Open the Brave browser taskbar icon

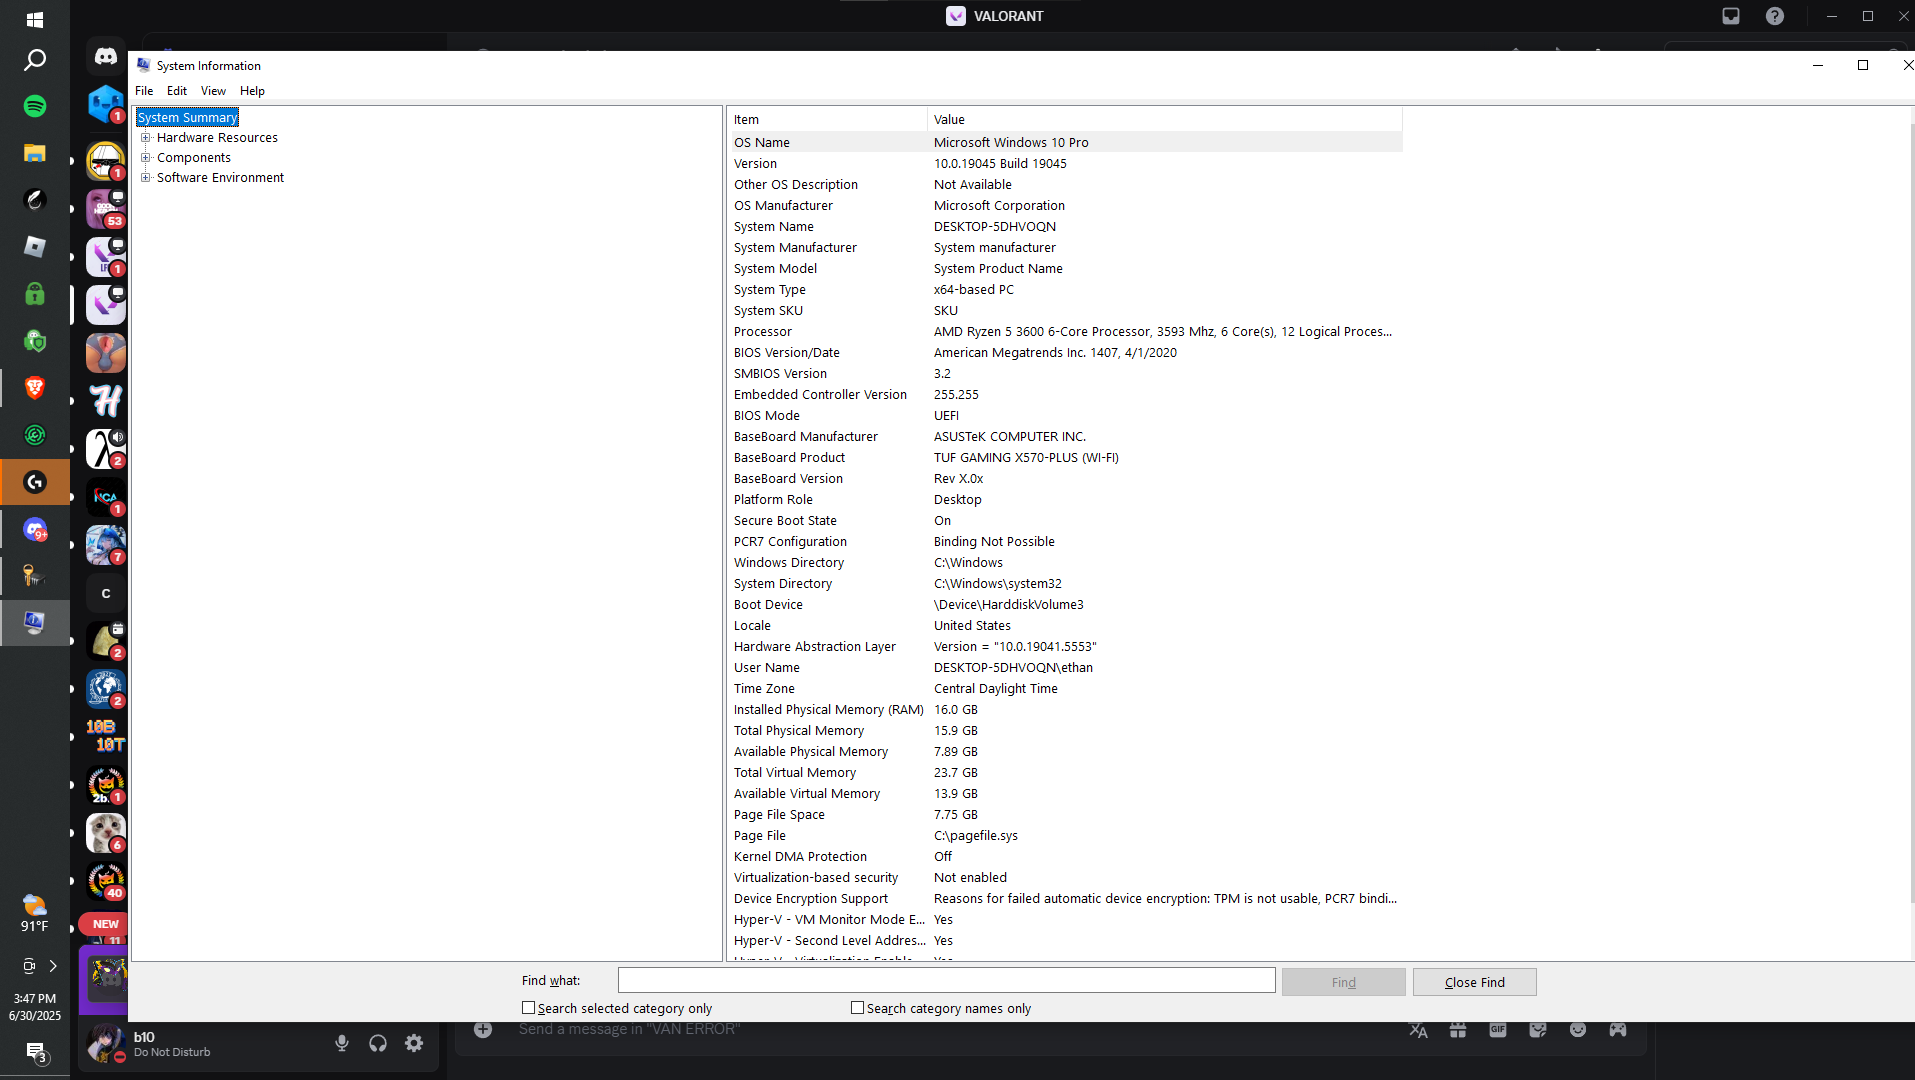[x=35, y=388]
